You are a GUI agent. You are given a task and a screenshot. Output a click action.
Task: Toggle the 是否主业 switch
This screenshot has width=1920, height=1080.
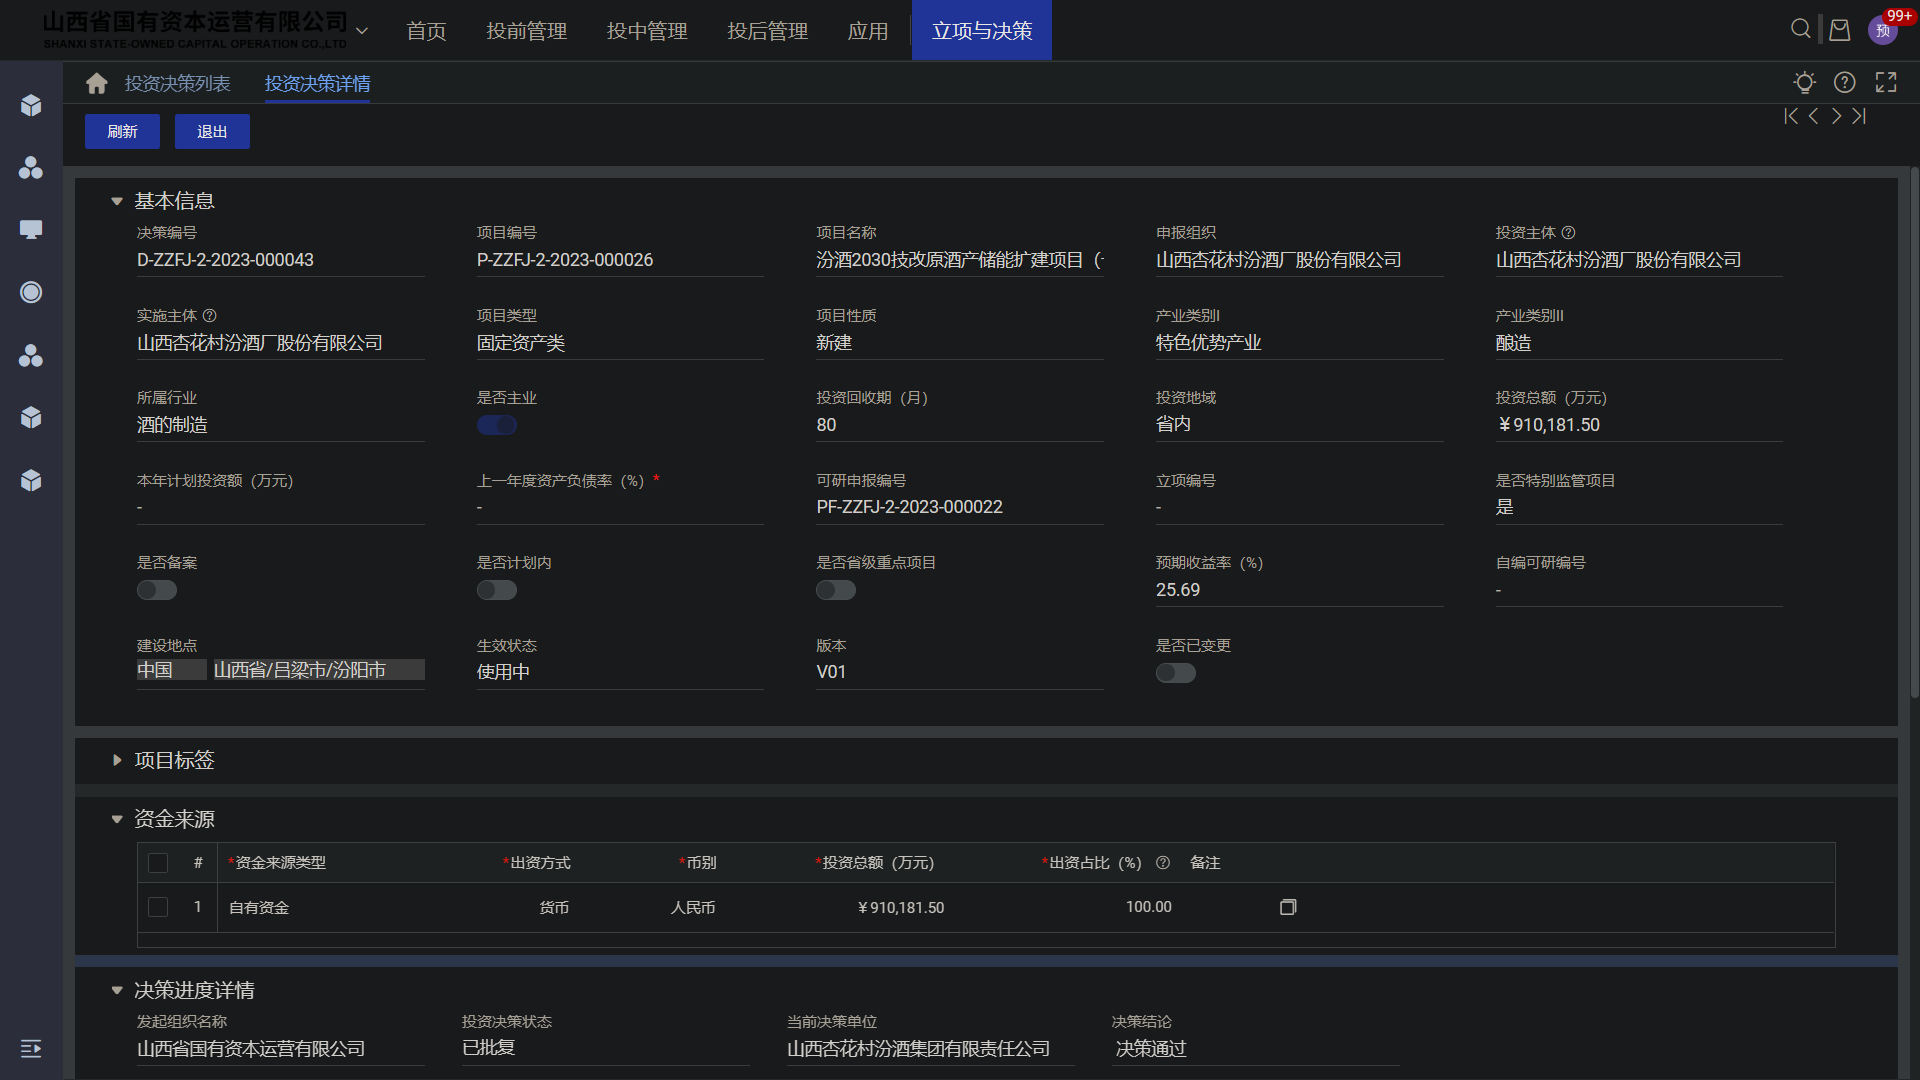pos(496,425)
